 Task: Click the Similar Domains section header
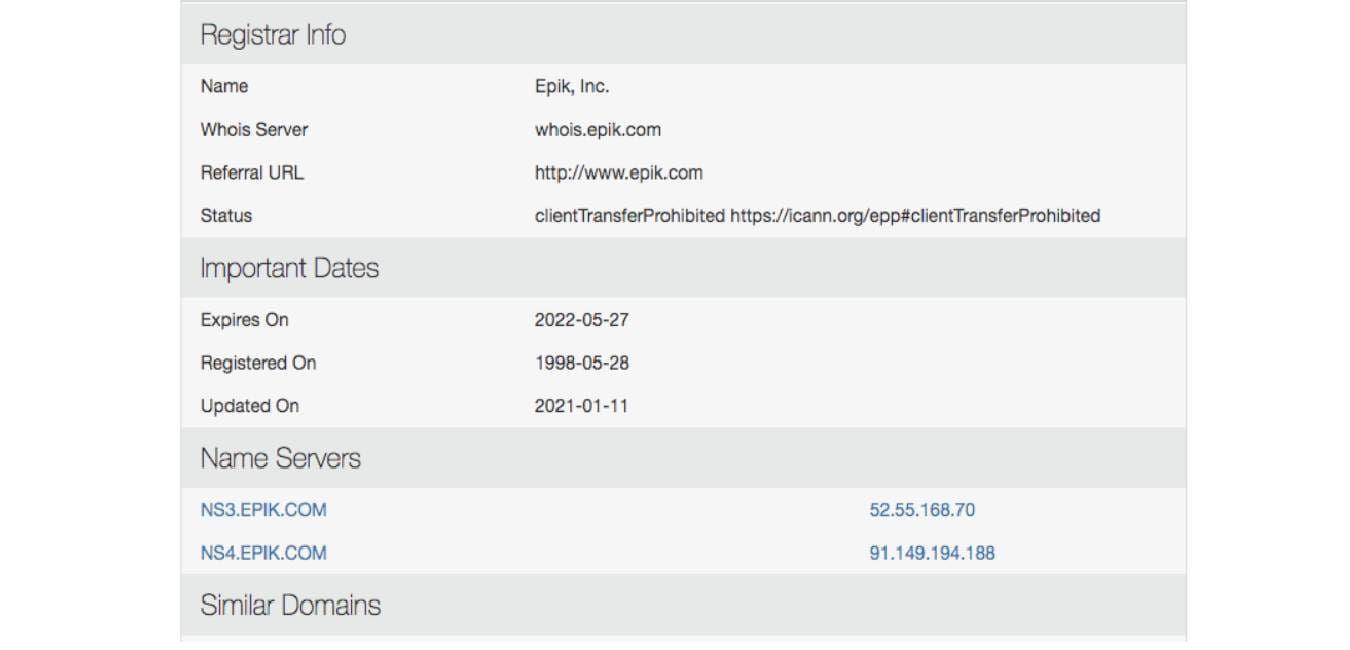(x=291, y=605)
